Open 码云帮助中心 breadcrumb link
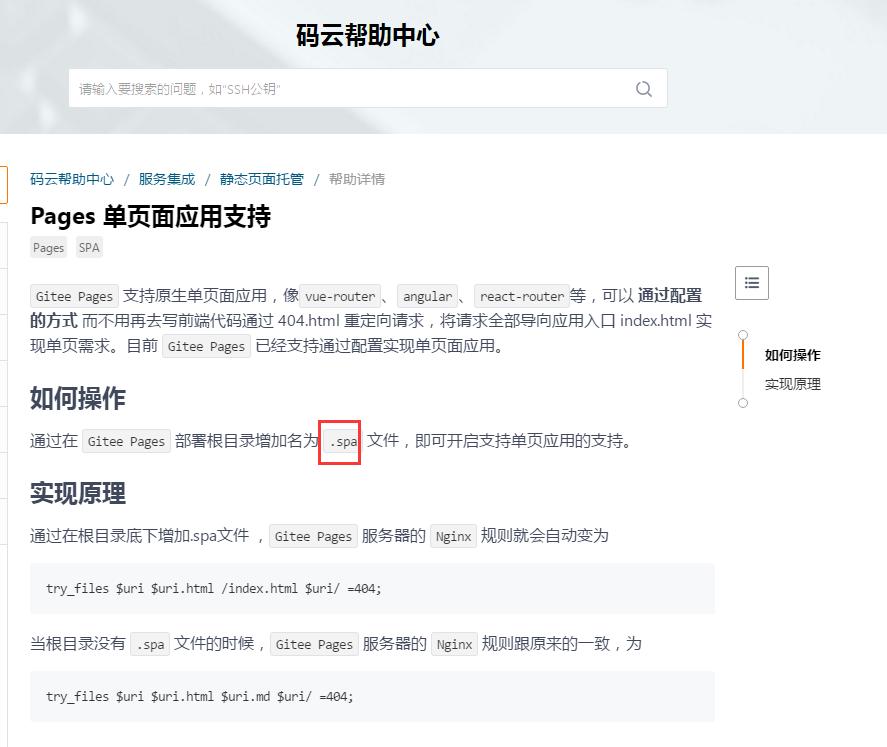Viewport: 887px width, 747px height. pyautogui.click(x=72, y=179)
